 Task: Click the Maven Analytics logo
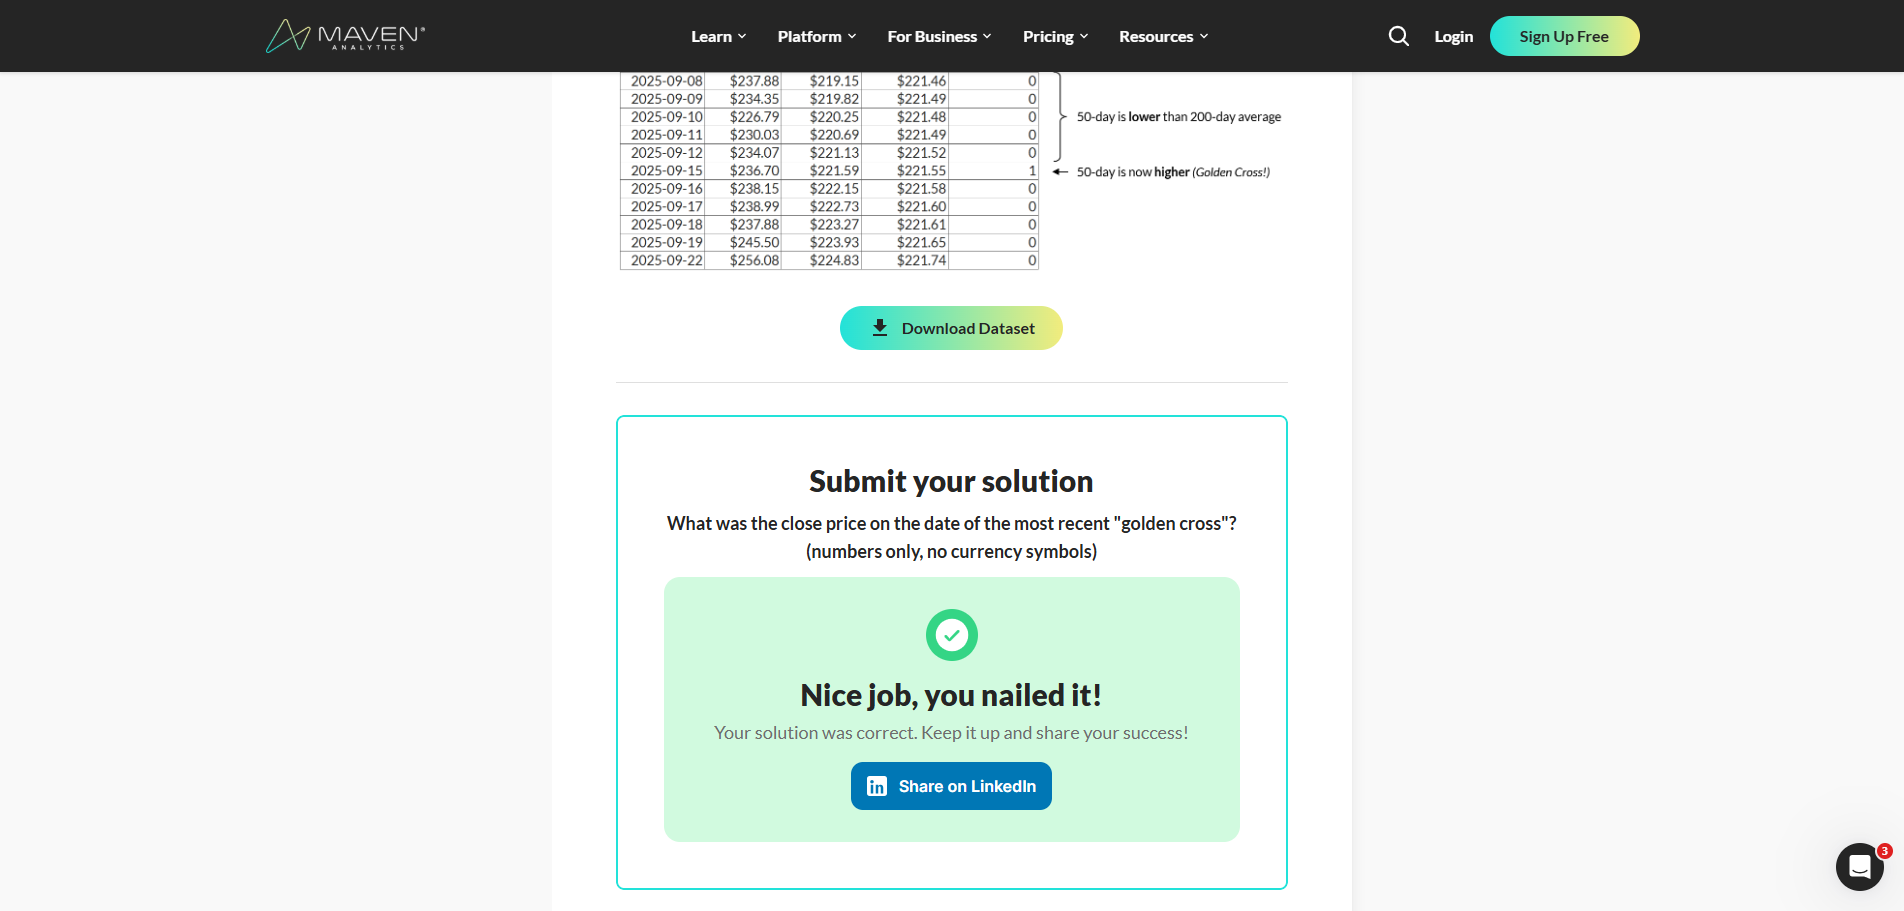[x=344, y=35]
